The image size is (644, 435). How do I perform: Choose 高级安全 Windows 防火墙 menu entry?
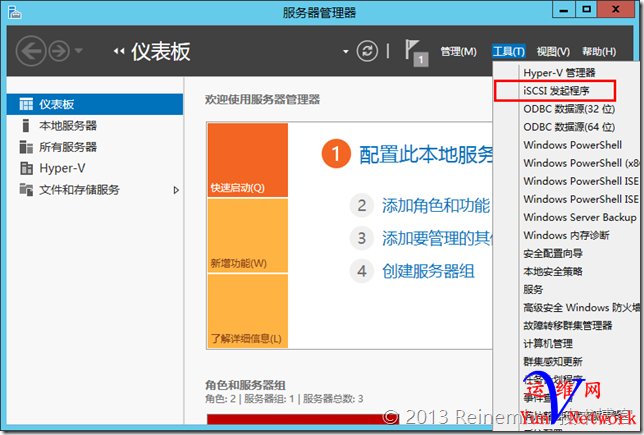click(581, 308)
